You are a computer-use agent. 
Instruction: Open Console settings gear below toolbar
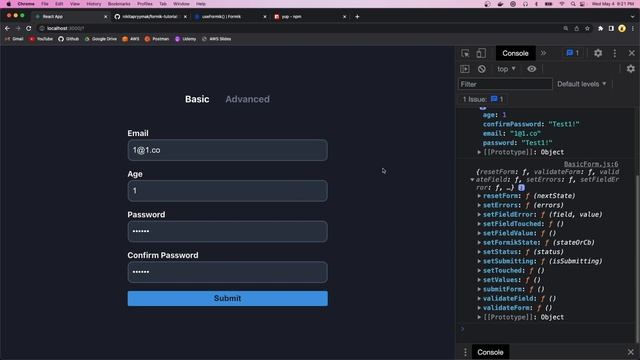(631, 69)
